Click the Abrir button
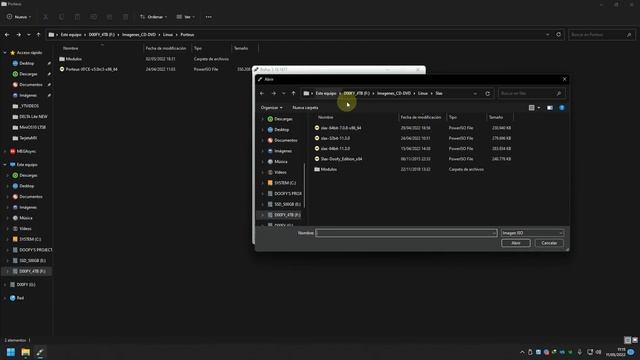This screenshot has height=360, width=640. [x=516, y=243]
